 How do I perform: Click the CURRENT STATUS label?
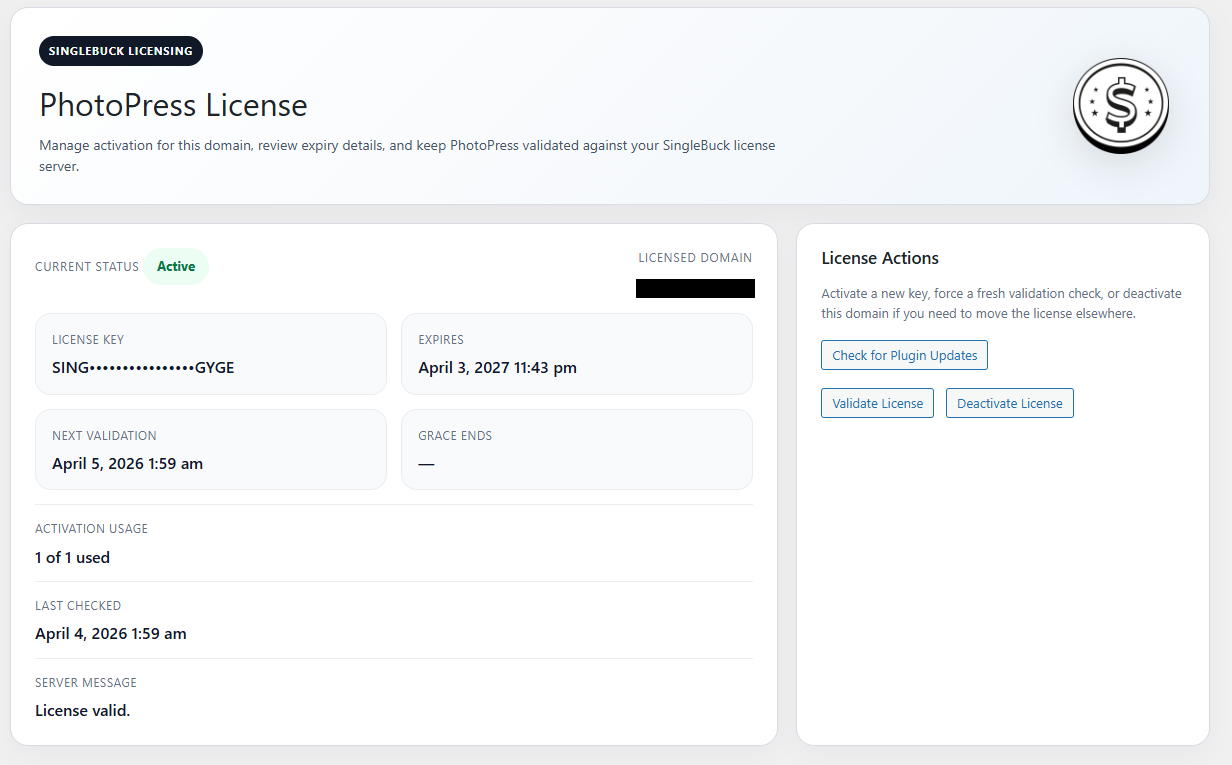pyautogui.click(x=87, y=267)
